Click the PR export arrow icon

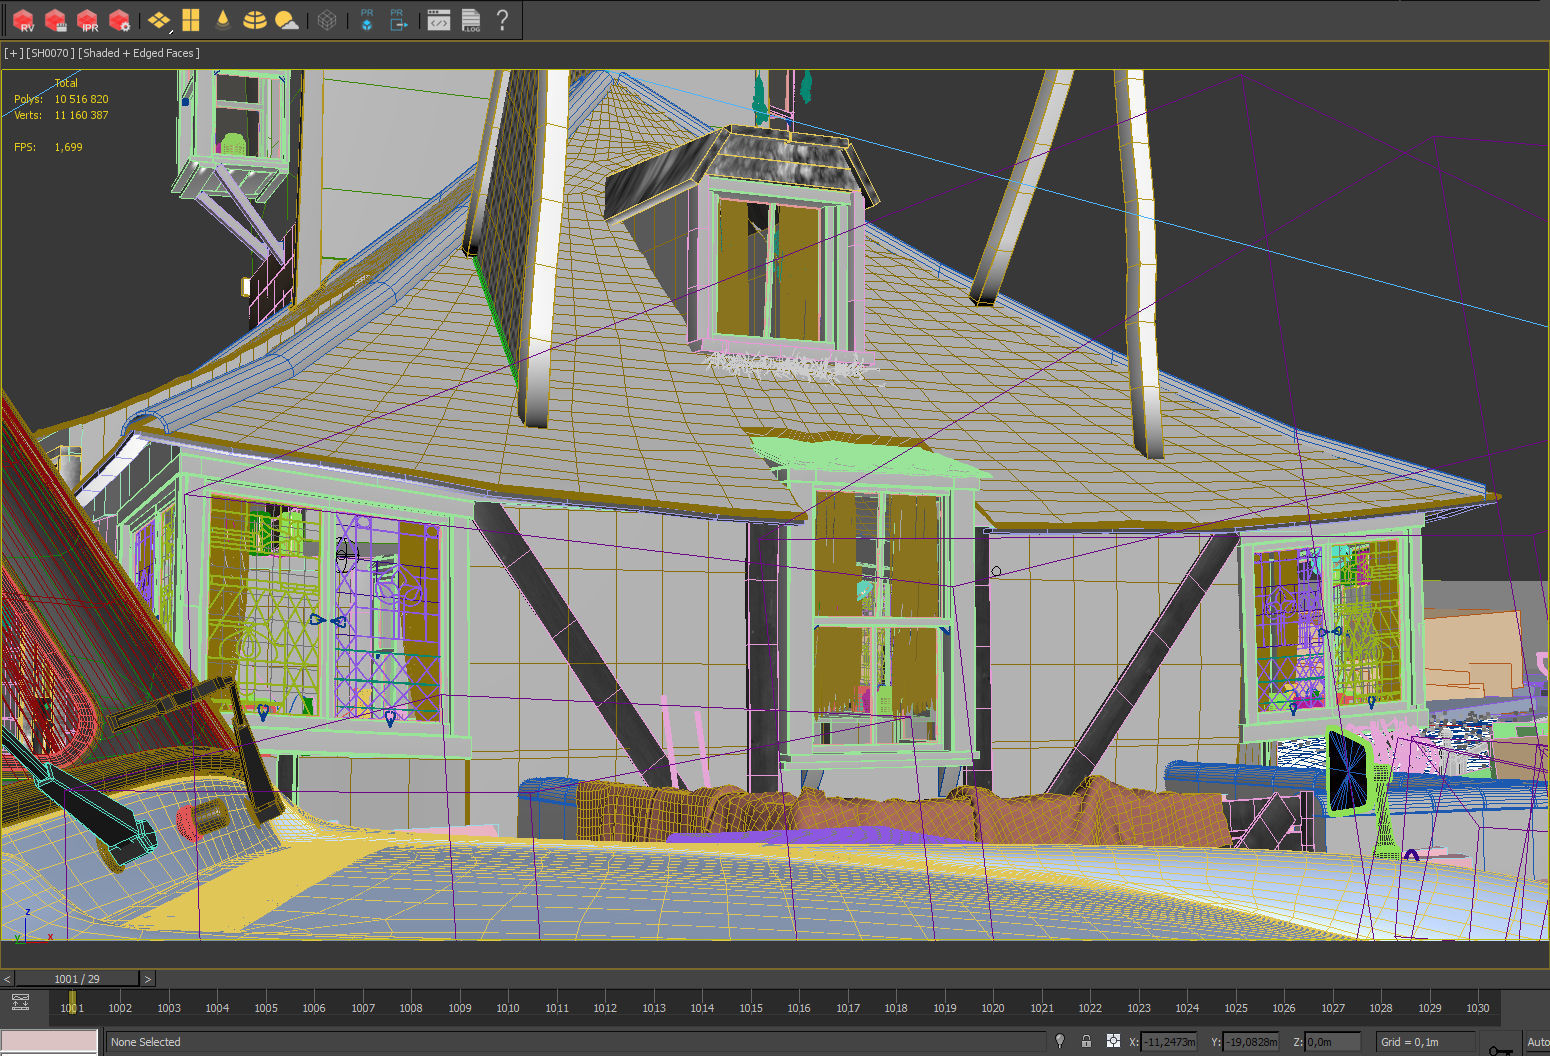[398, 20]
